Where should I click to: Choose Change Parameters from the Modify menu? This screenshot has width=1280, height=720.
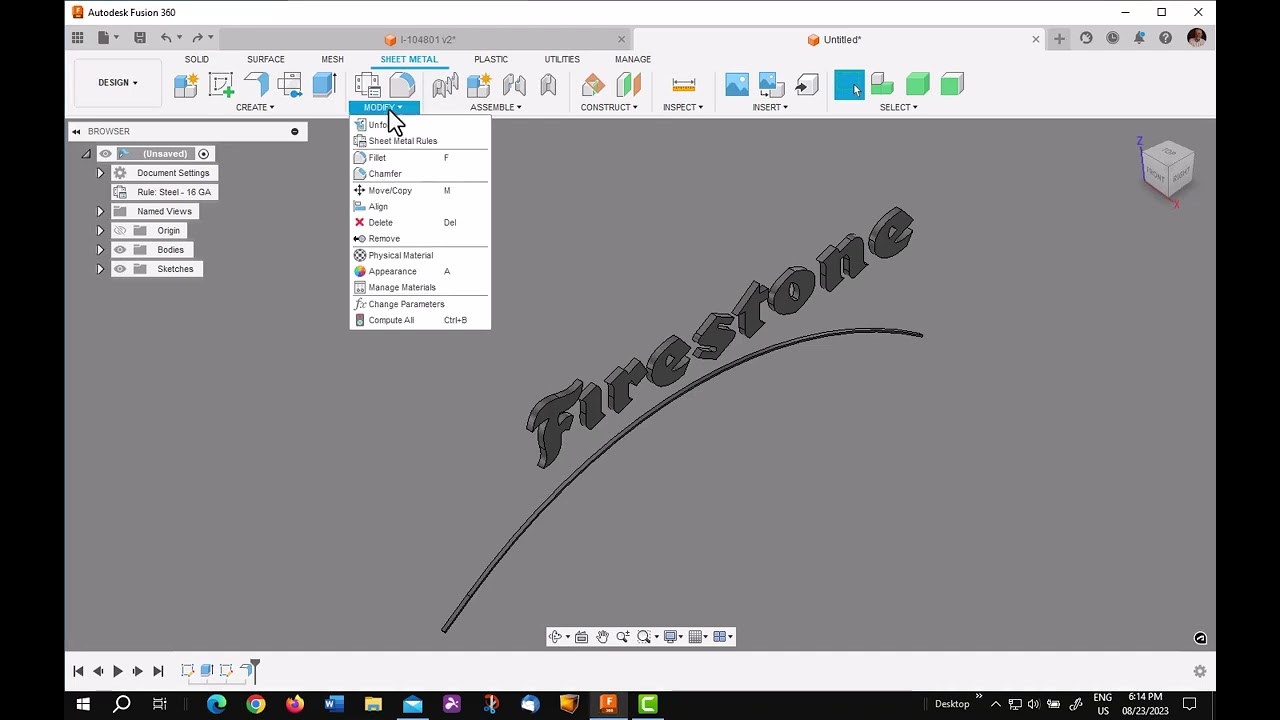420,304
